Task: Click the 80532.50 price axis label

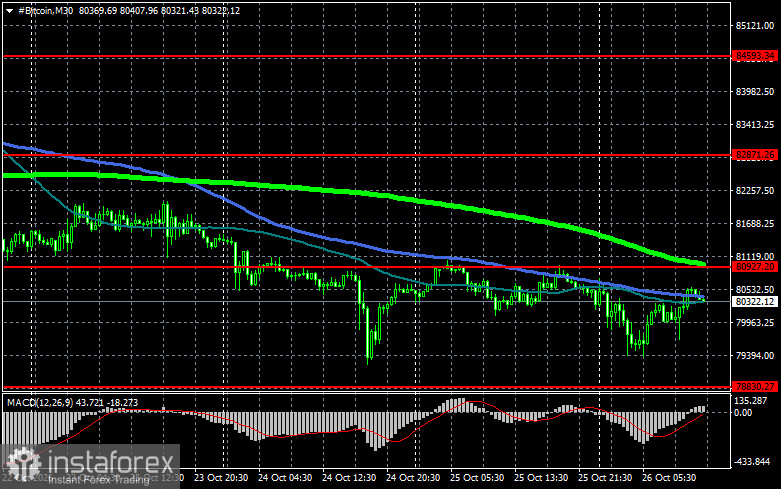Action: click(x=755, y=290)
